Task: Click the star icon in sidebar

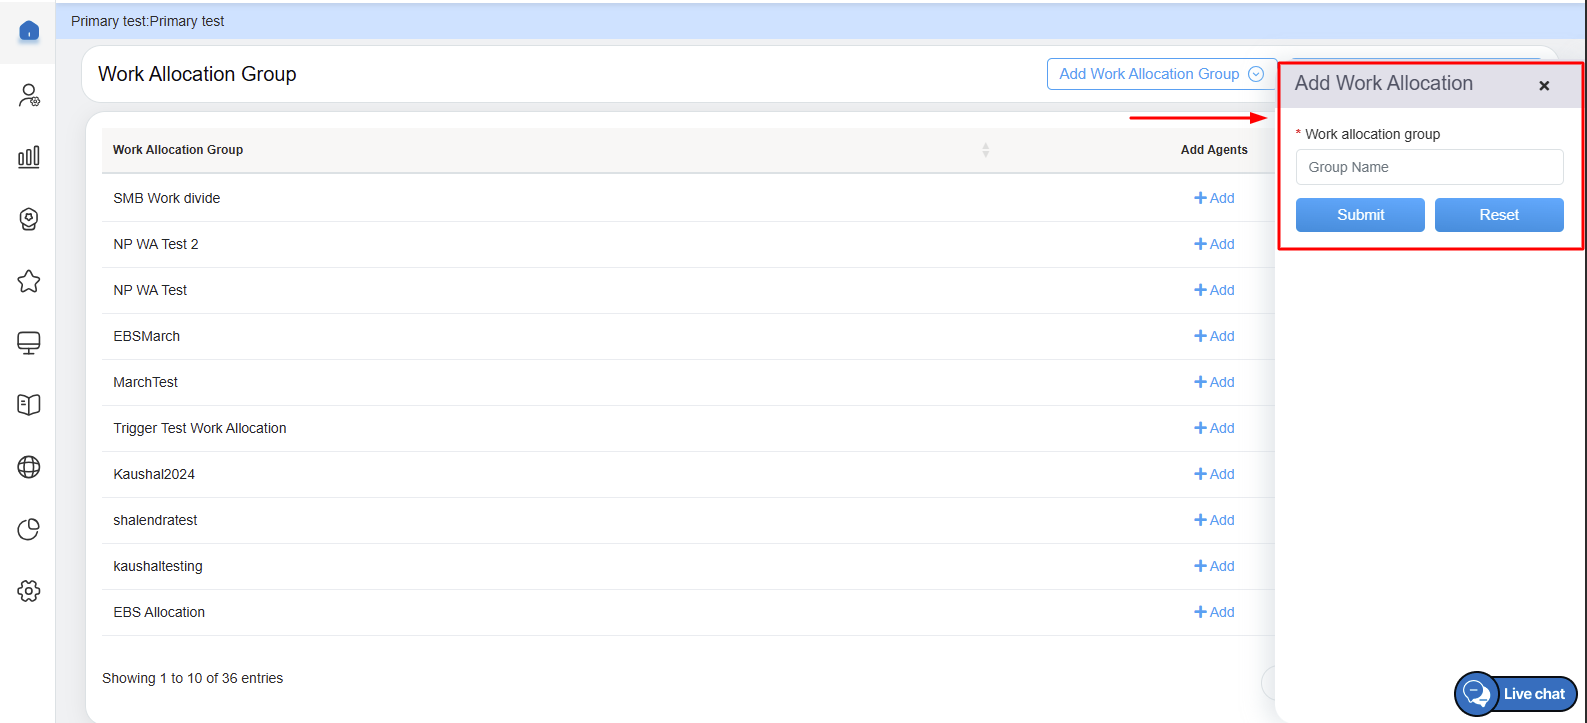Action: [x=29, y=281]
